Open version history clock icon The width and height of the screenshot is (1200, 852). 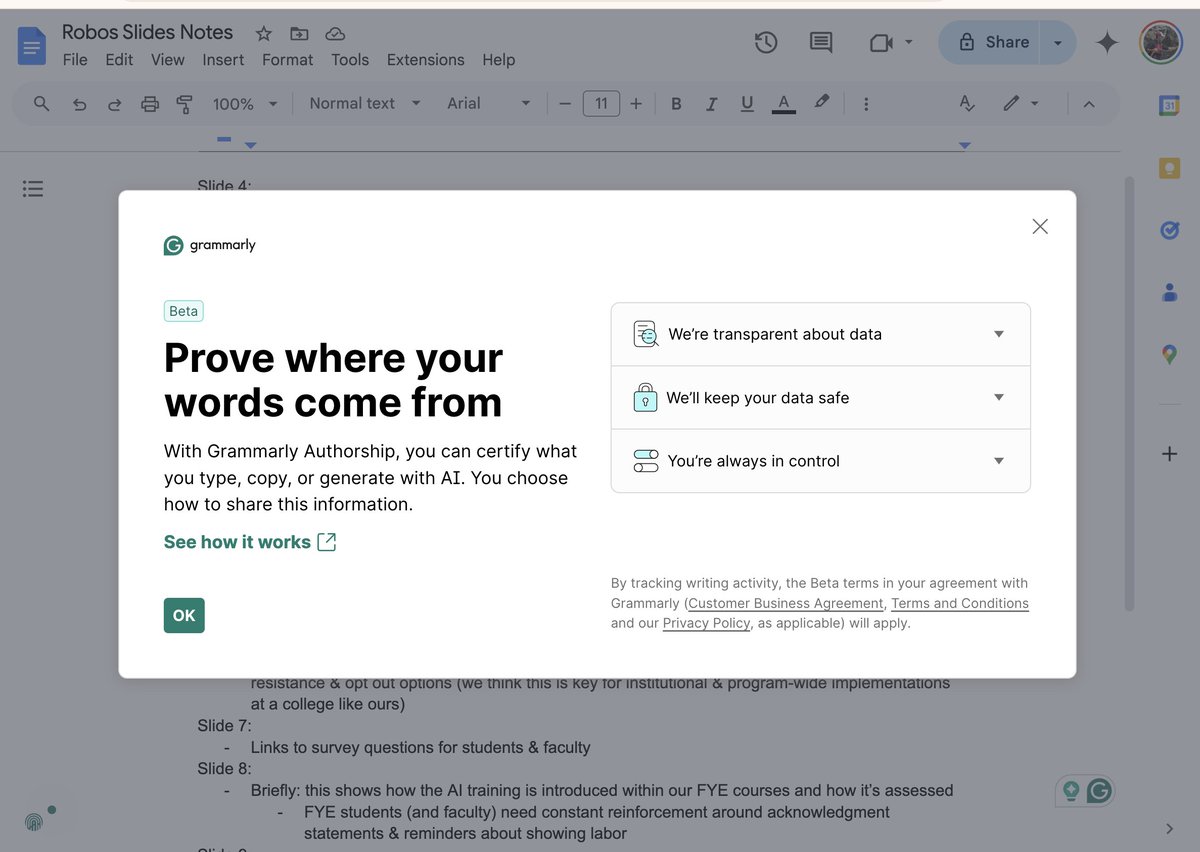[766, 42]
